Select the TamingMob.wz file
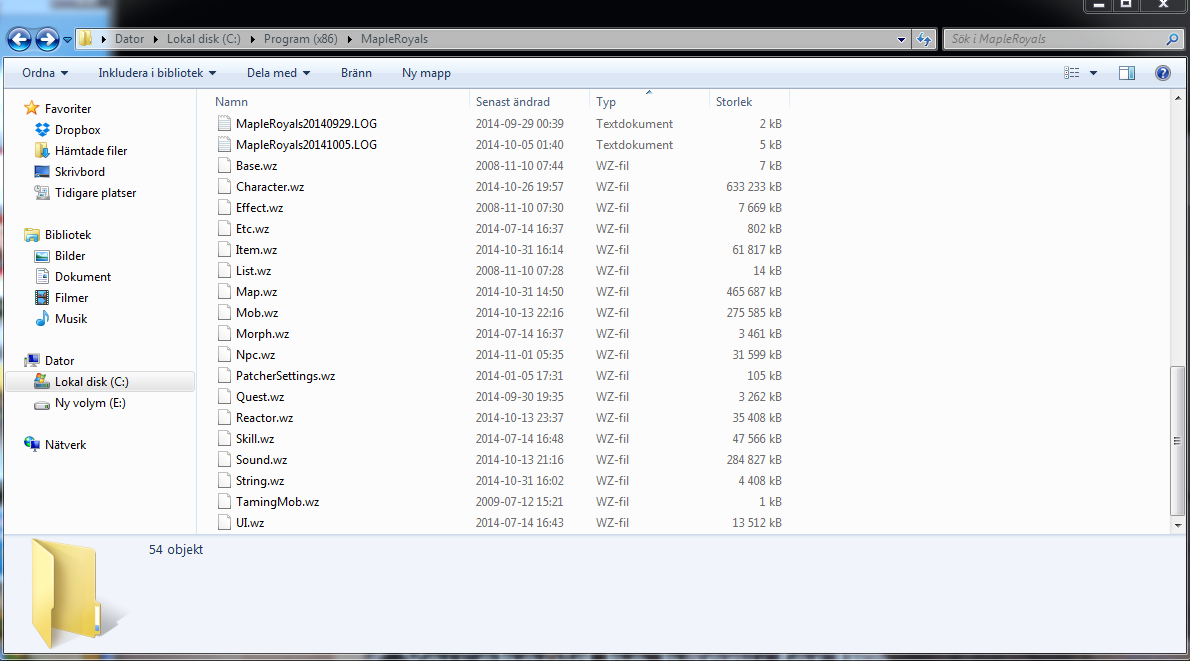Image resolution: width=1190 pixels, height=661 pixels. tap(277, 502)
